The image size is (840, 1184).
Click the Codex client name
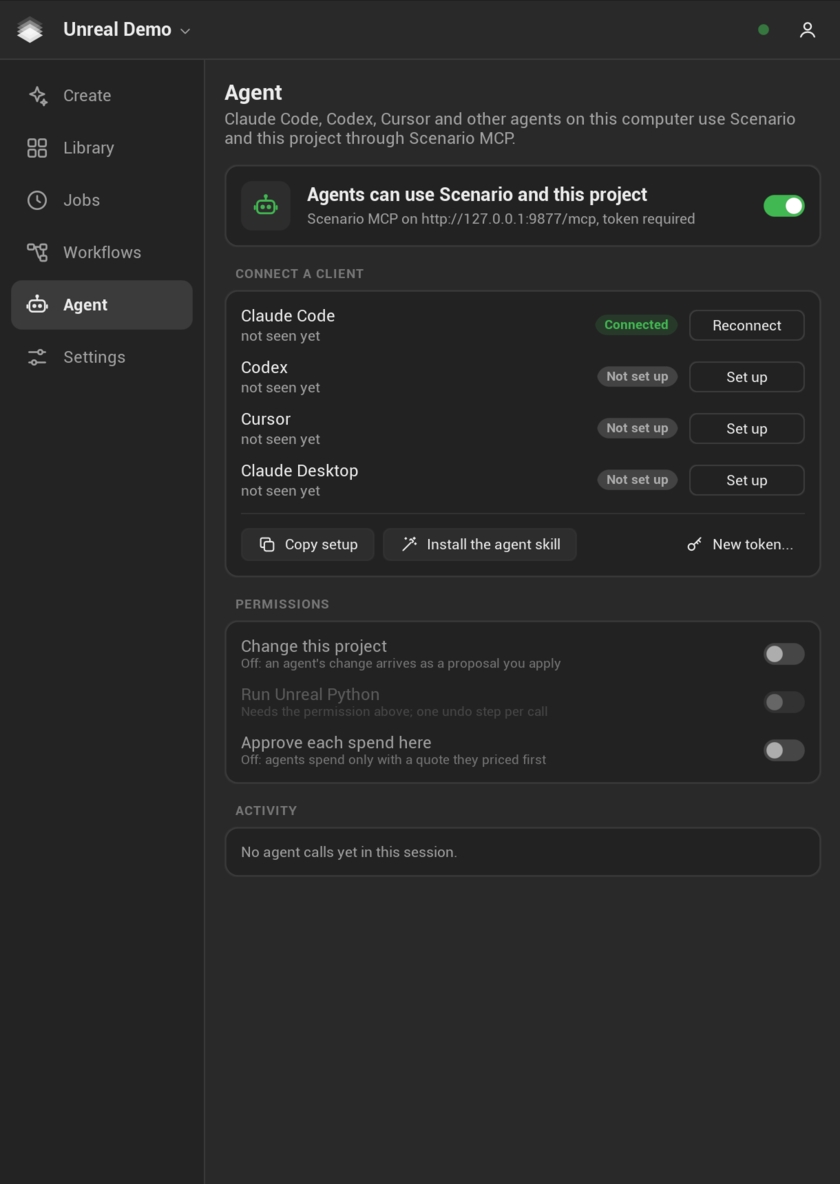pyautogui.click(x=264, y=367)
